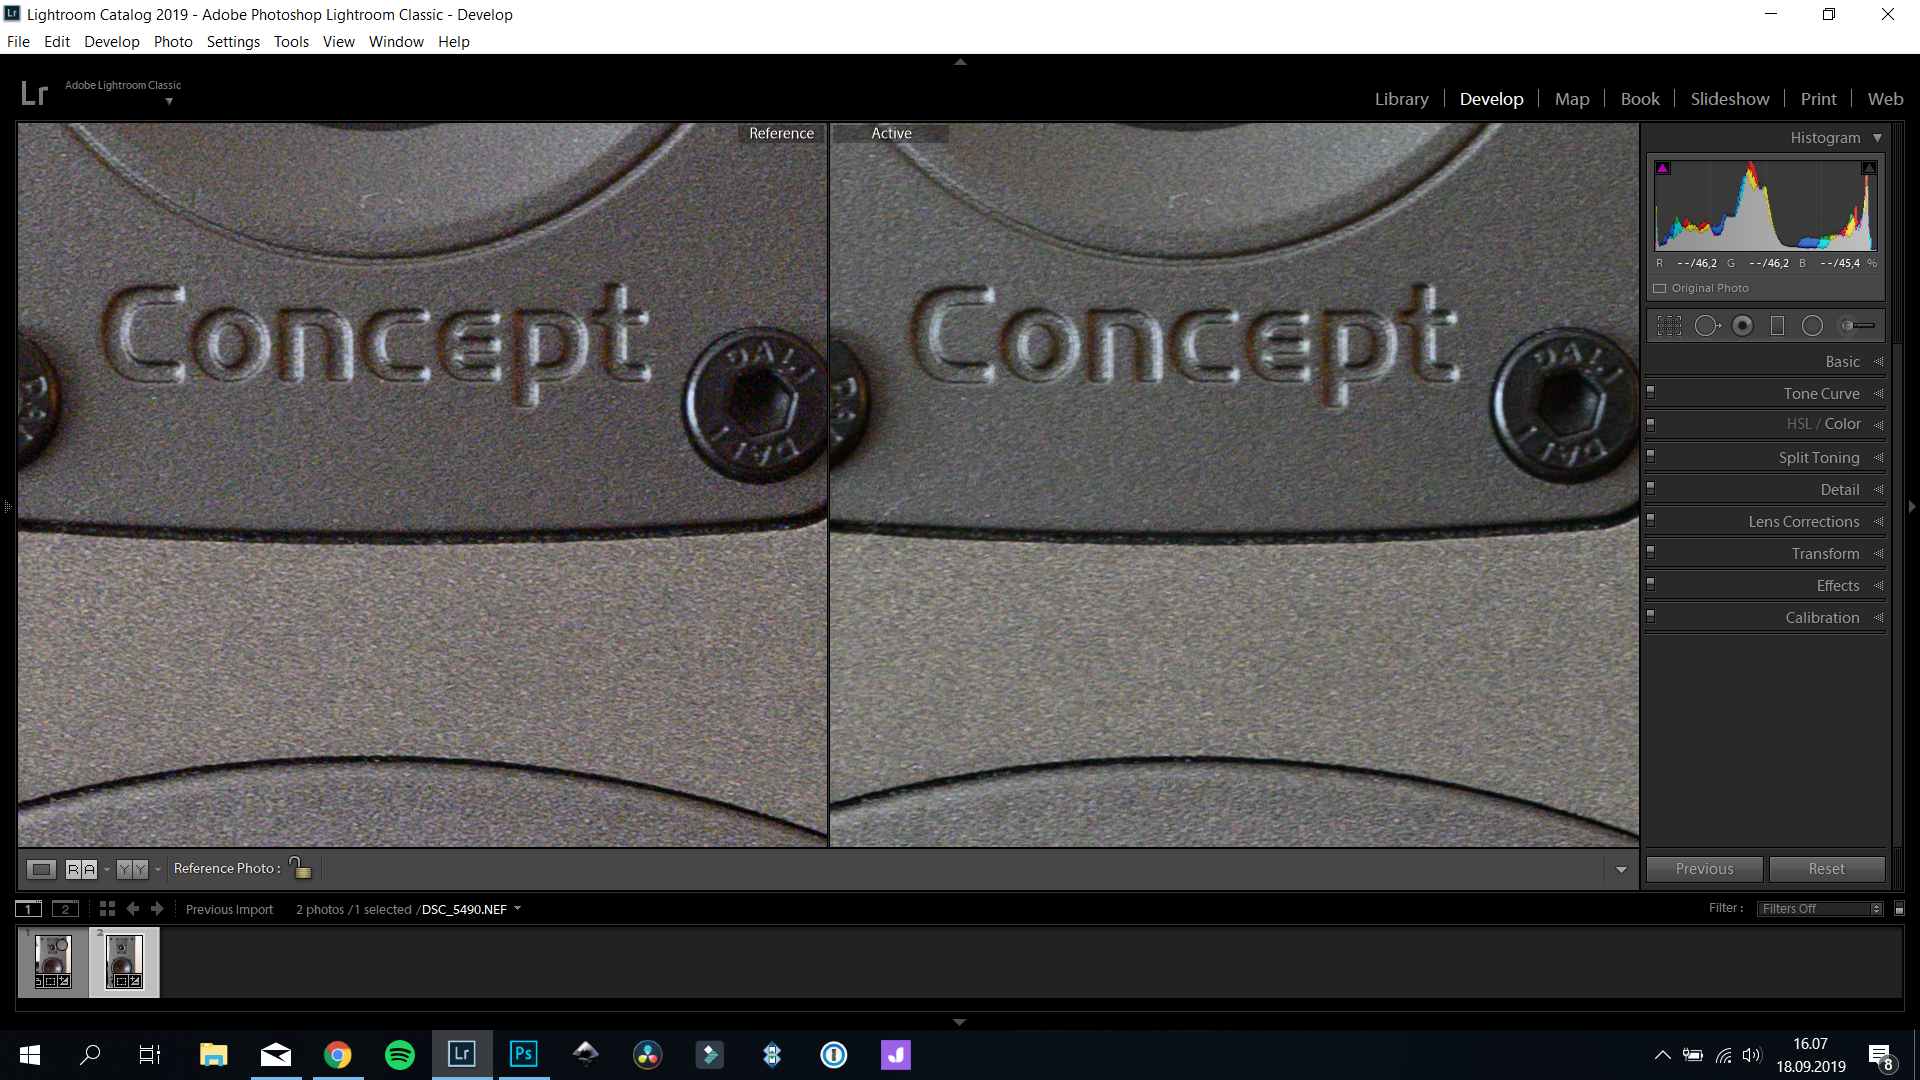Switch to the Library module

pos(1401,99)
